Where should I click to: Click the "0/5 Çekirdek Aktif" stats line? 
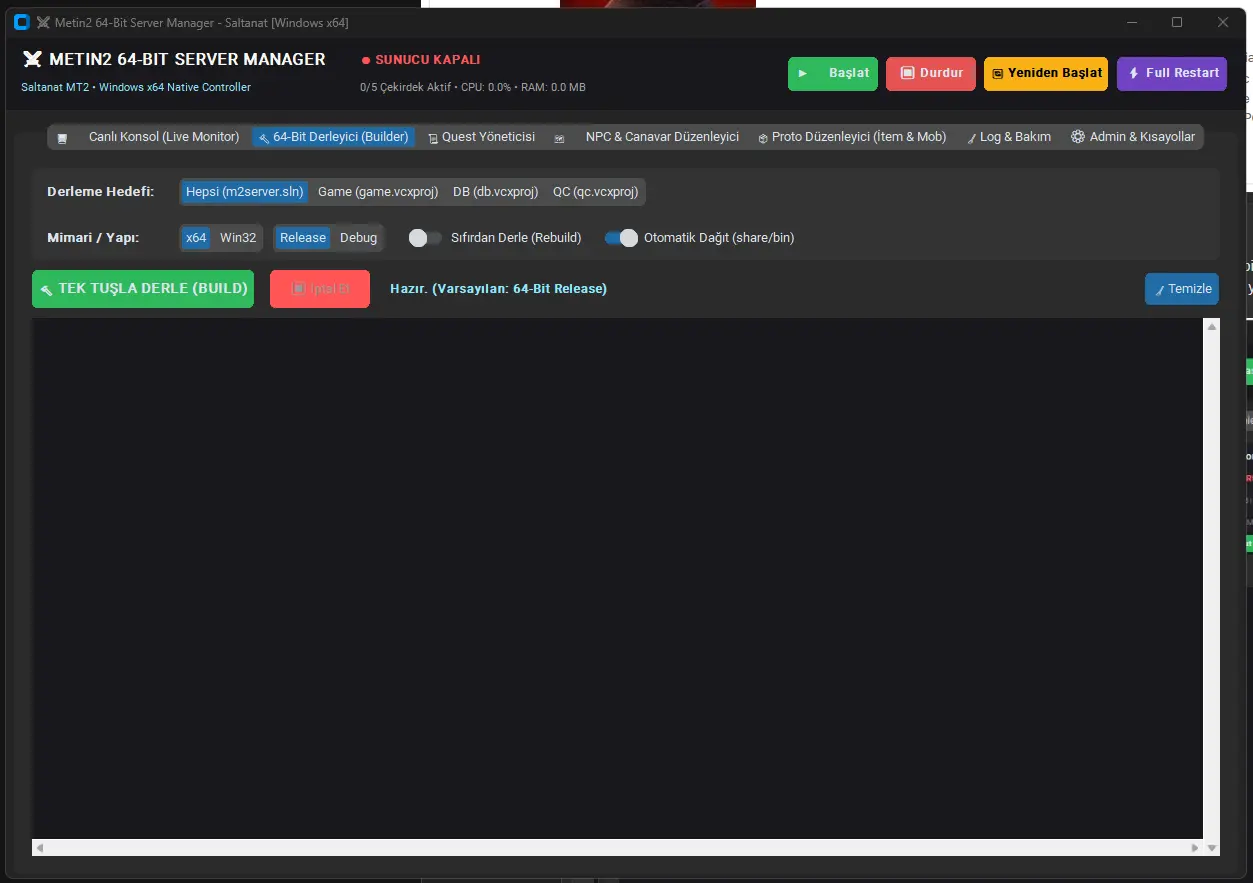(x=473, y=87)
